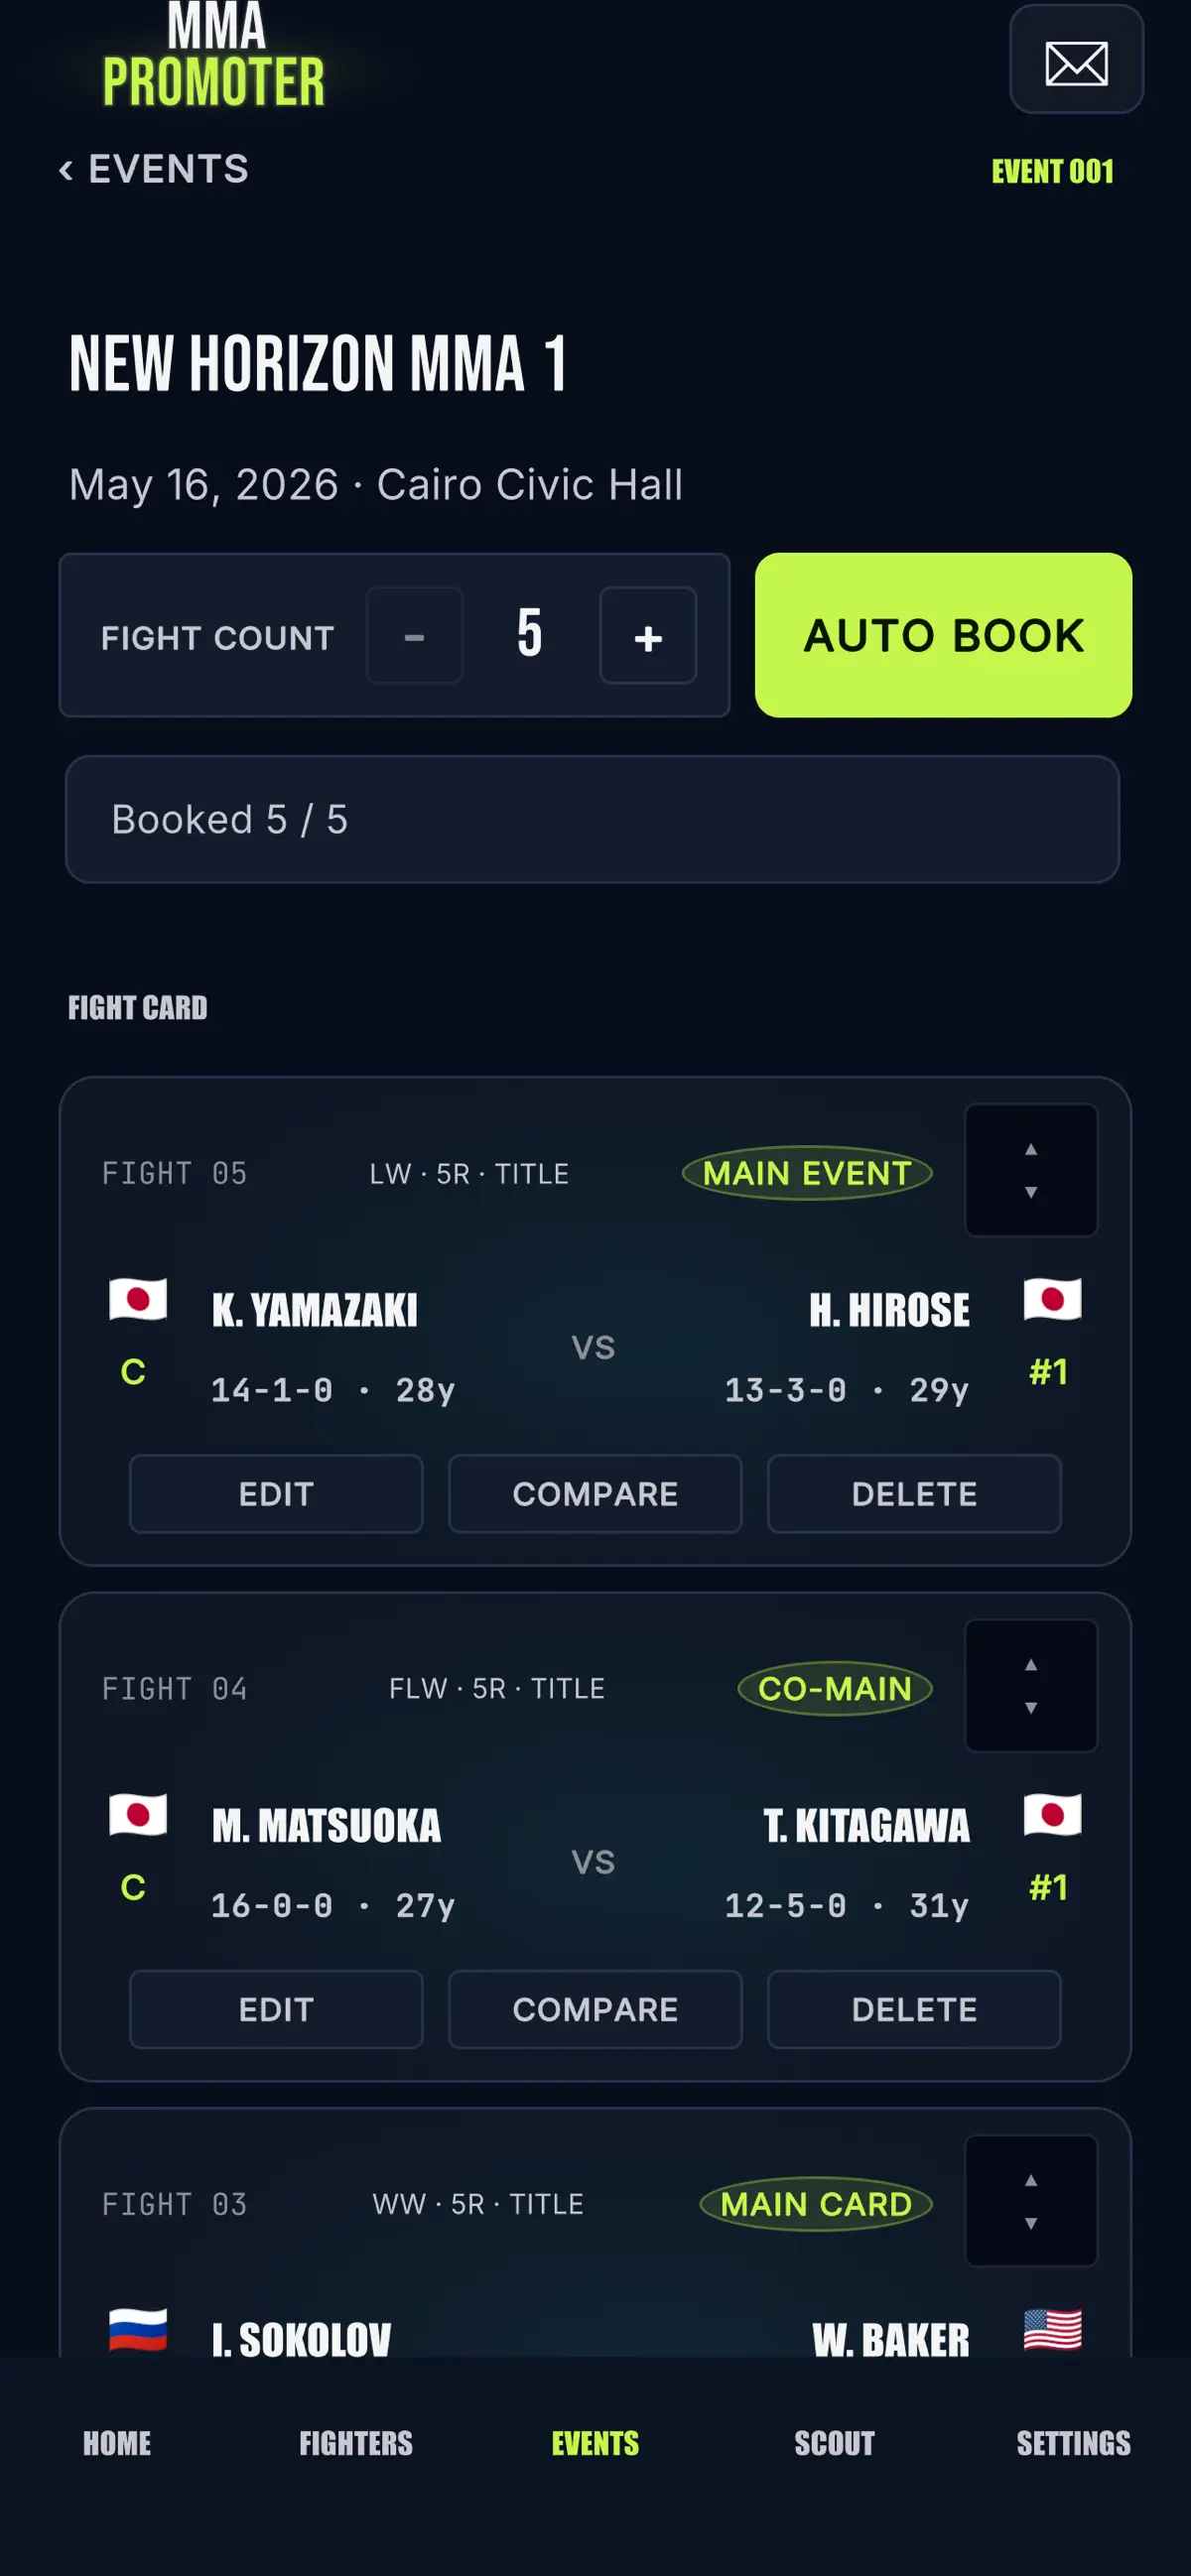
Task: Increase the fight count with the plus button
Action: 648,636
